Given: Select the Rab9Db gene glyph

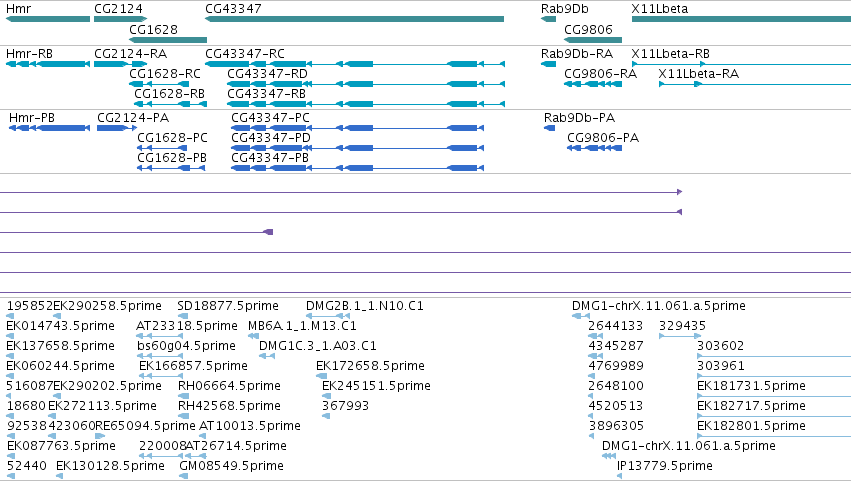Looking at the screenshot, I should tap(548, 19).
